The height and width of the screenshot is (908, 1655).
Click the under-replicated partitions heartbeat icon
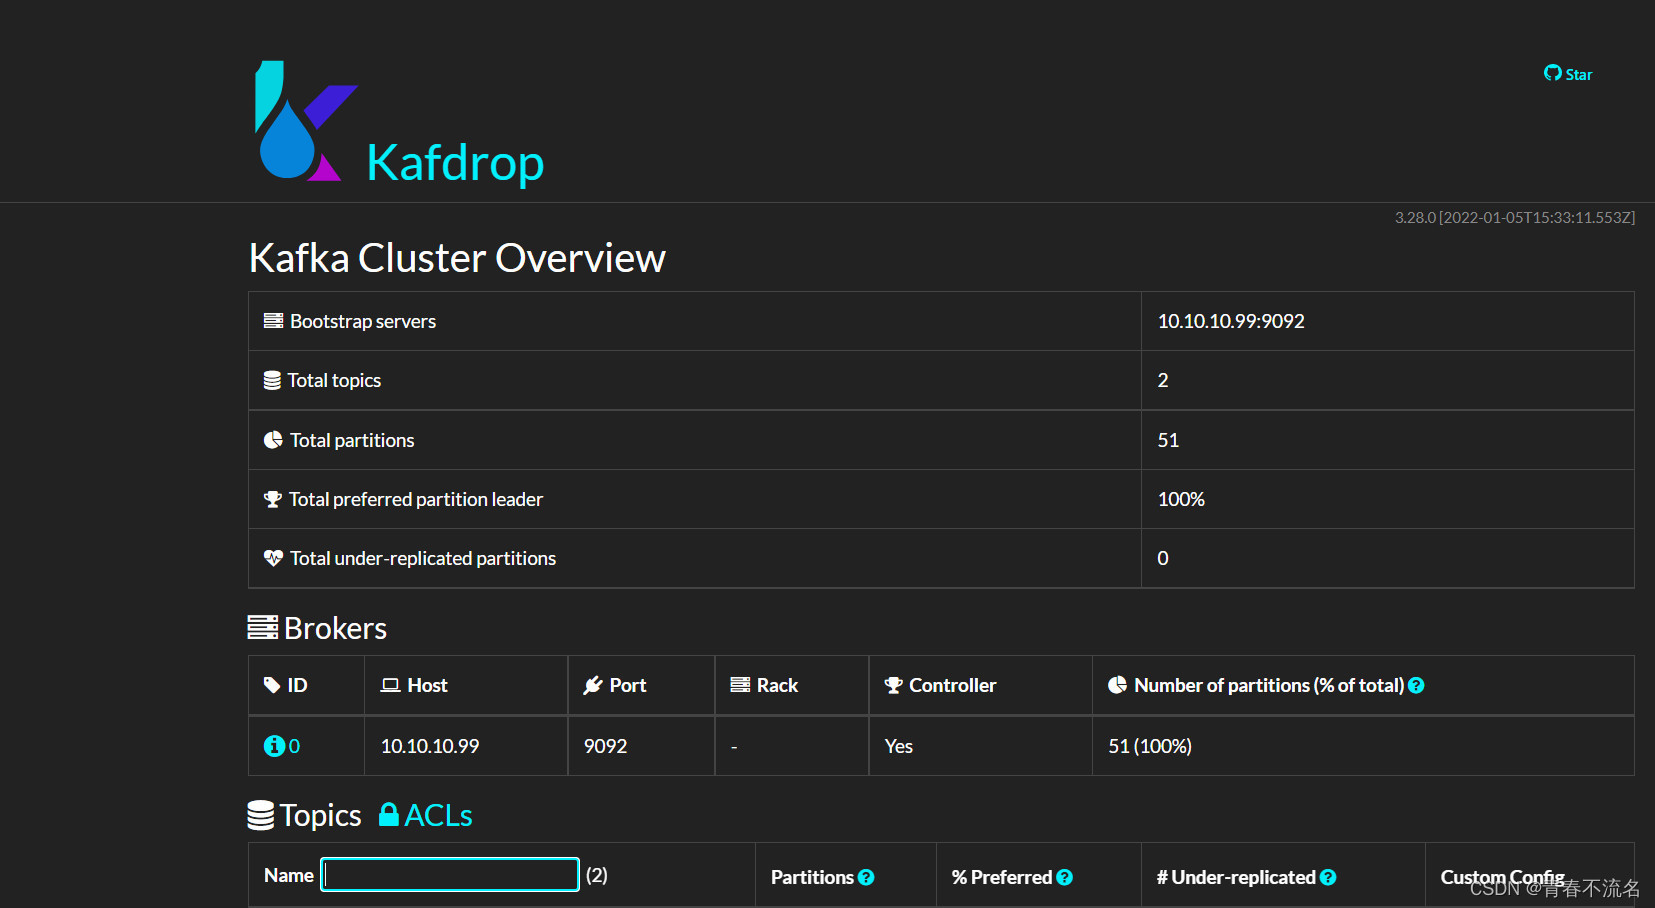(x=273, y=558)
